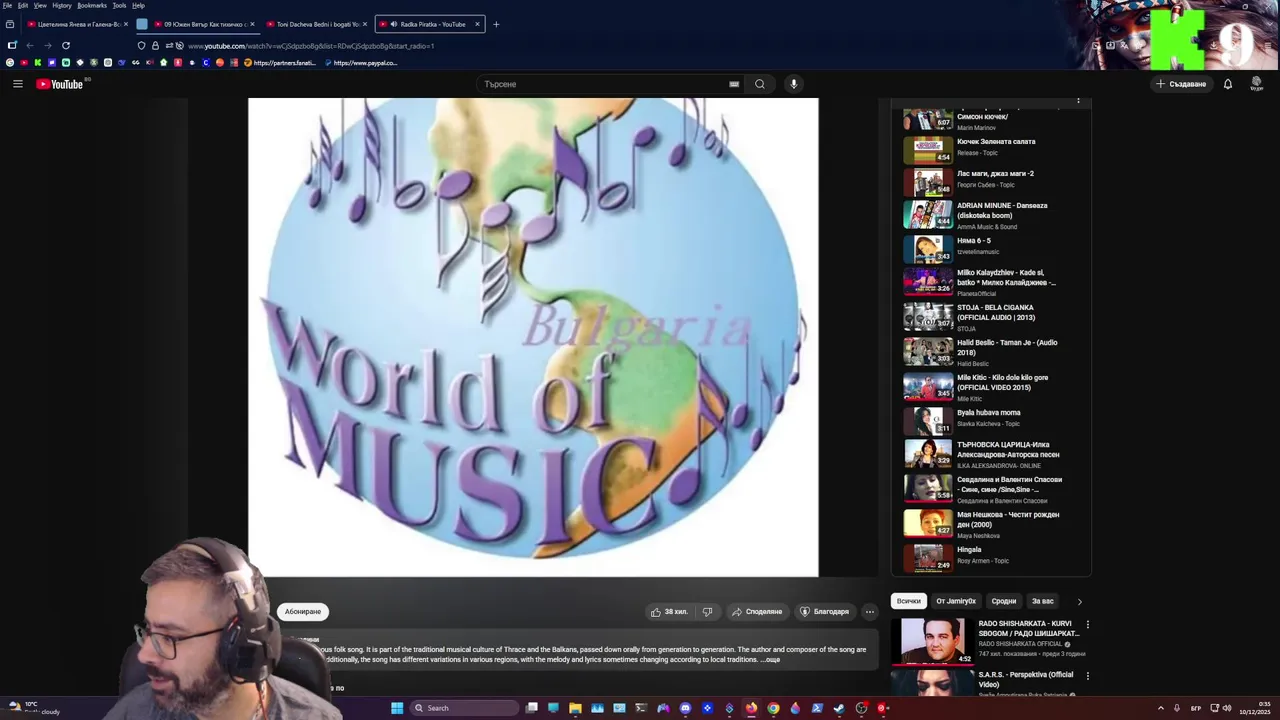Click the taskbar Search box
The image size is (1280, 720).
[x=463, y=708]
